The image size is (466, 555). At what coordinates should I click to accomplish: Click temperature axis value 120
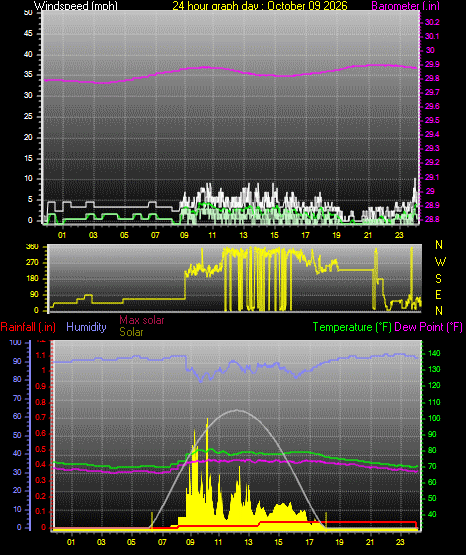click(434, 385)
